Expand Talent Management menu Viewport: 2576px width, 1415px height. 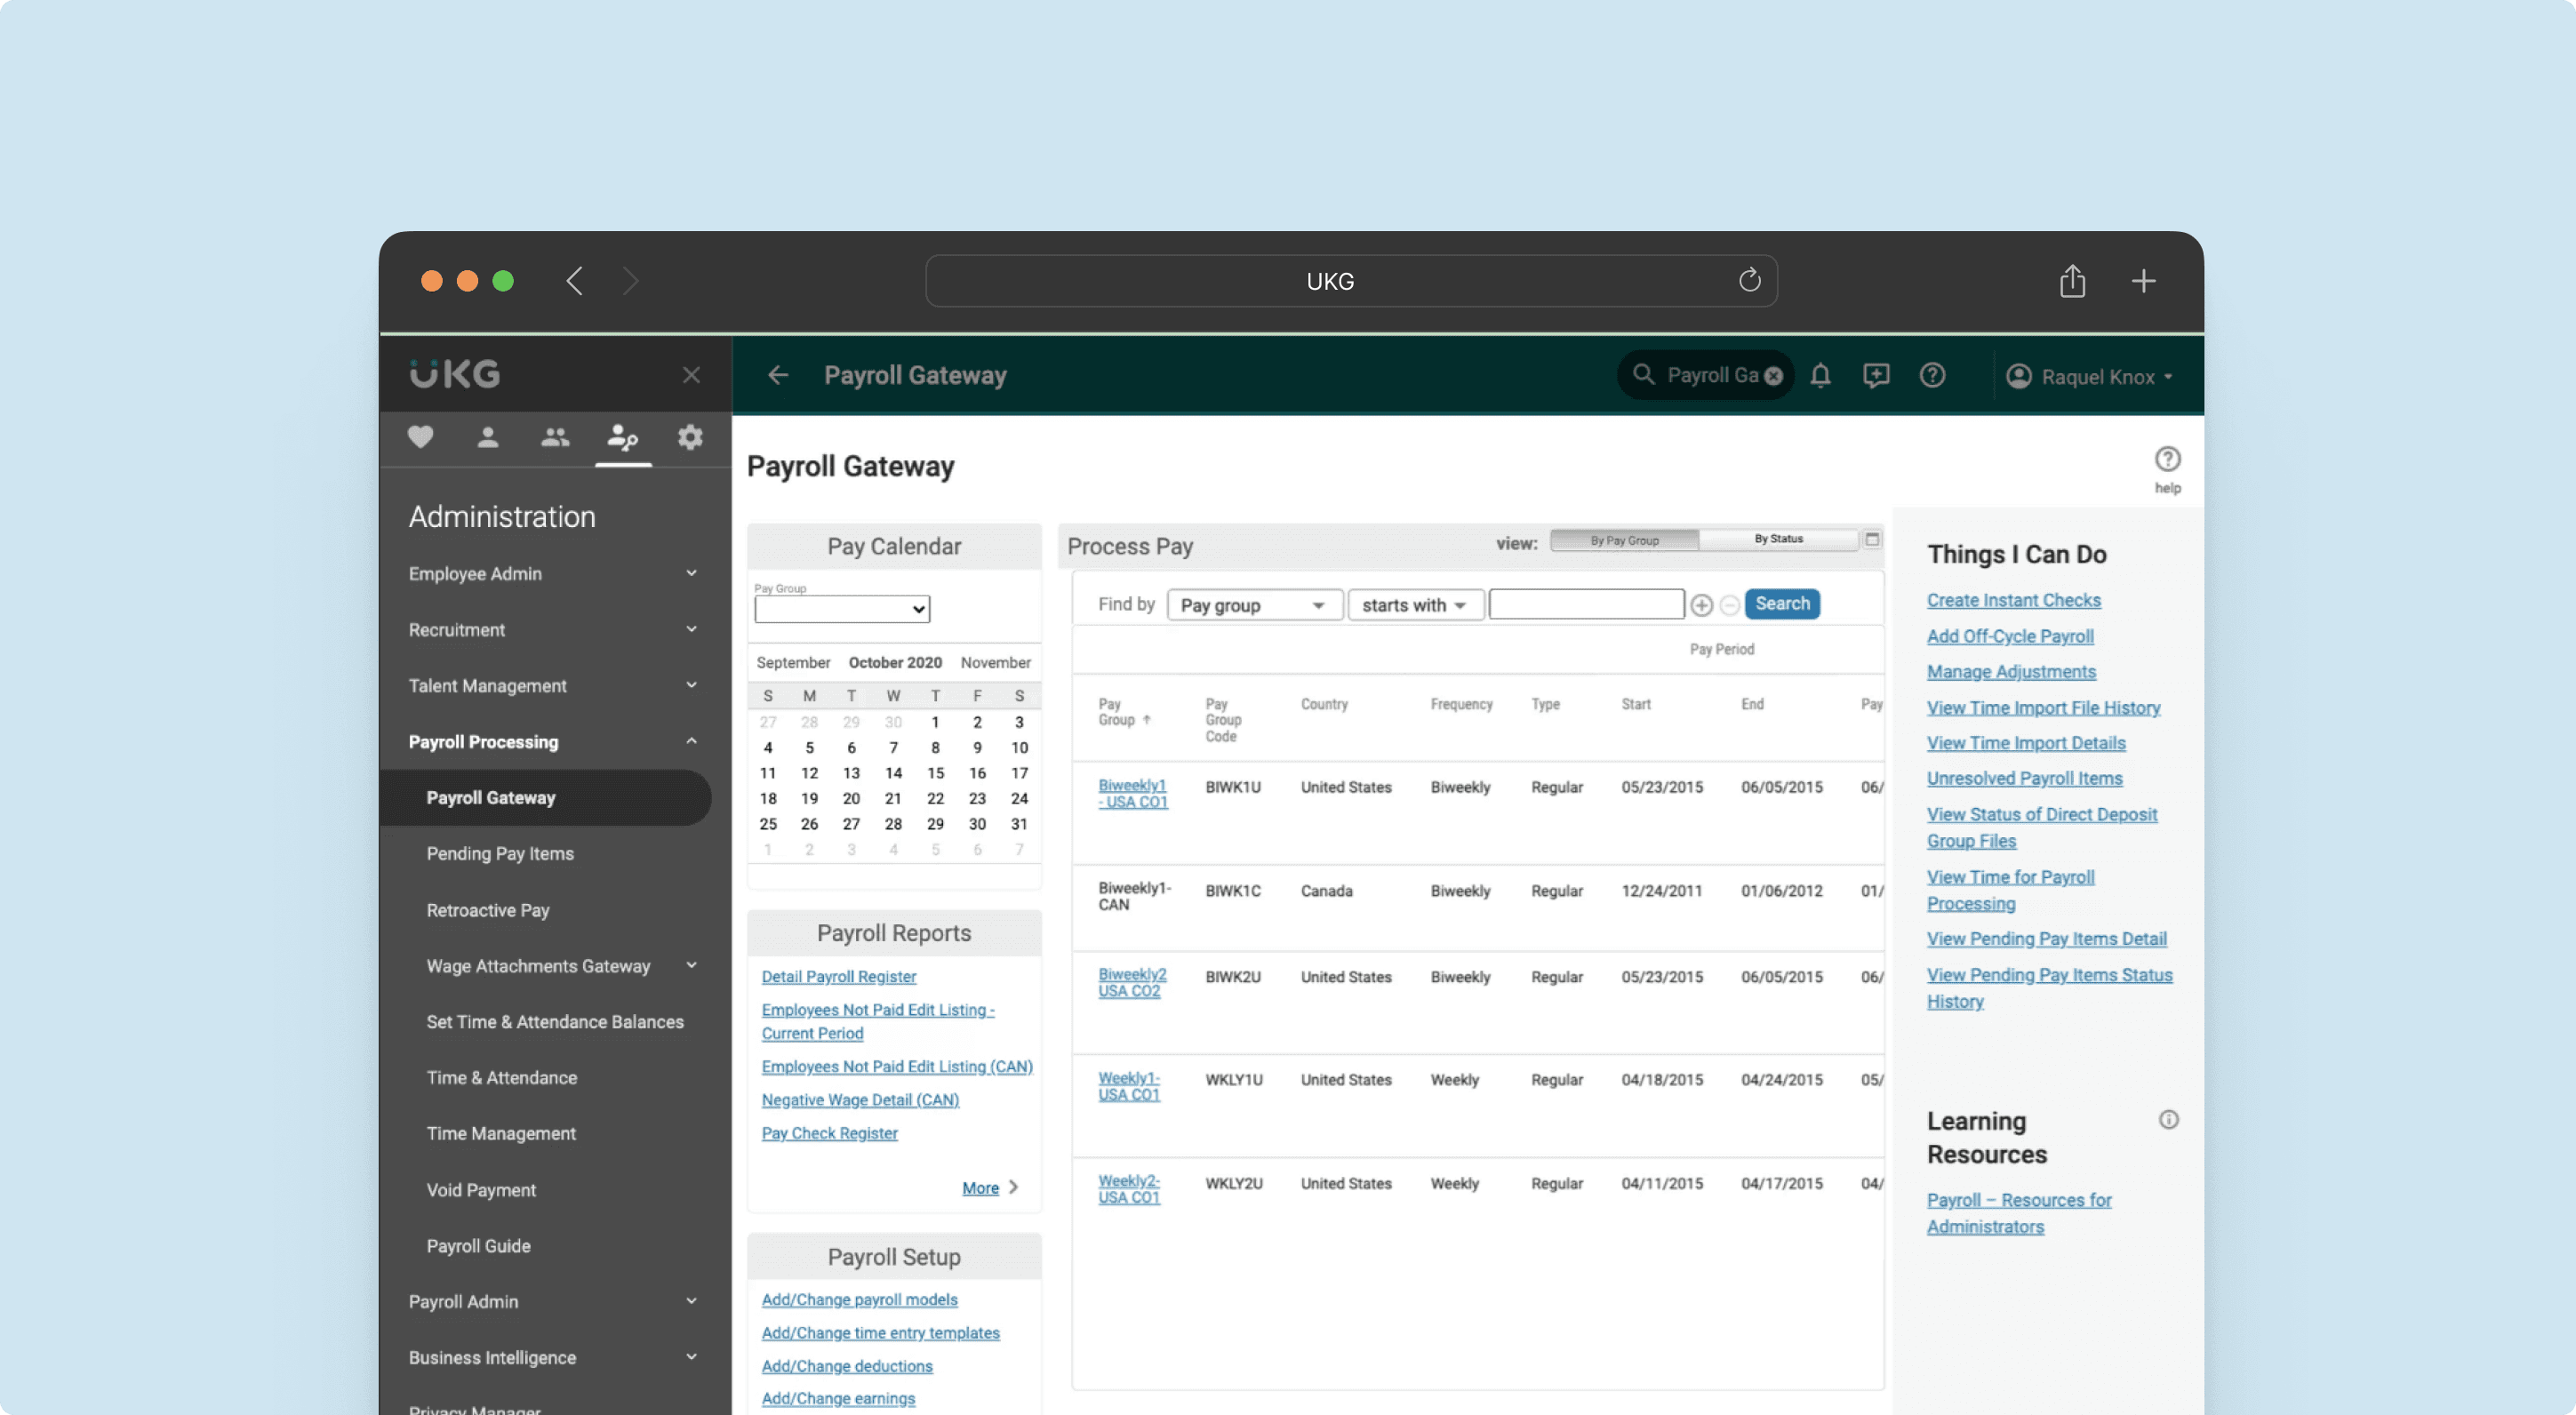tap(691, 685)
